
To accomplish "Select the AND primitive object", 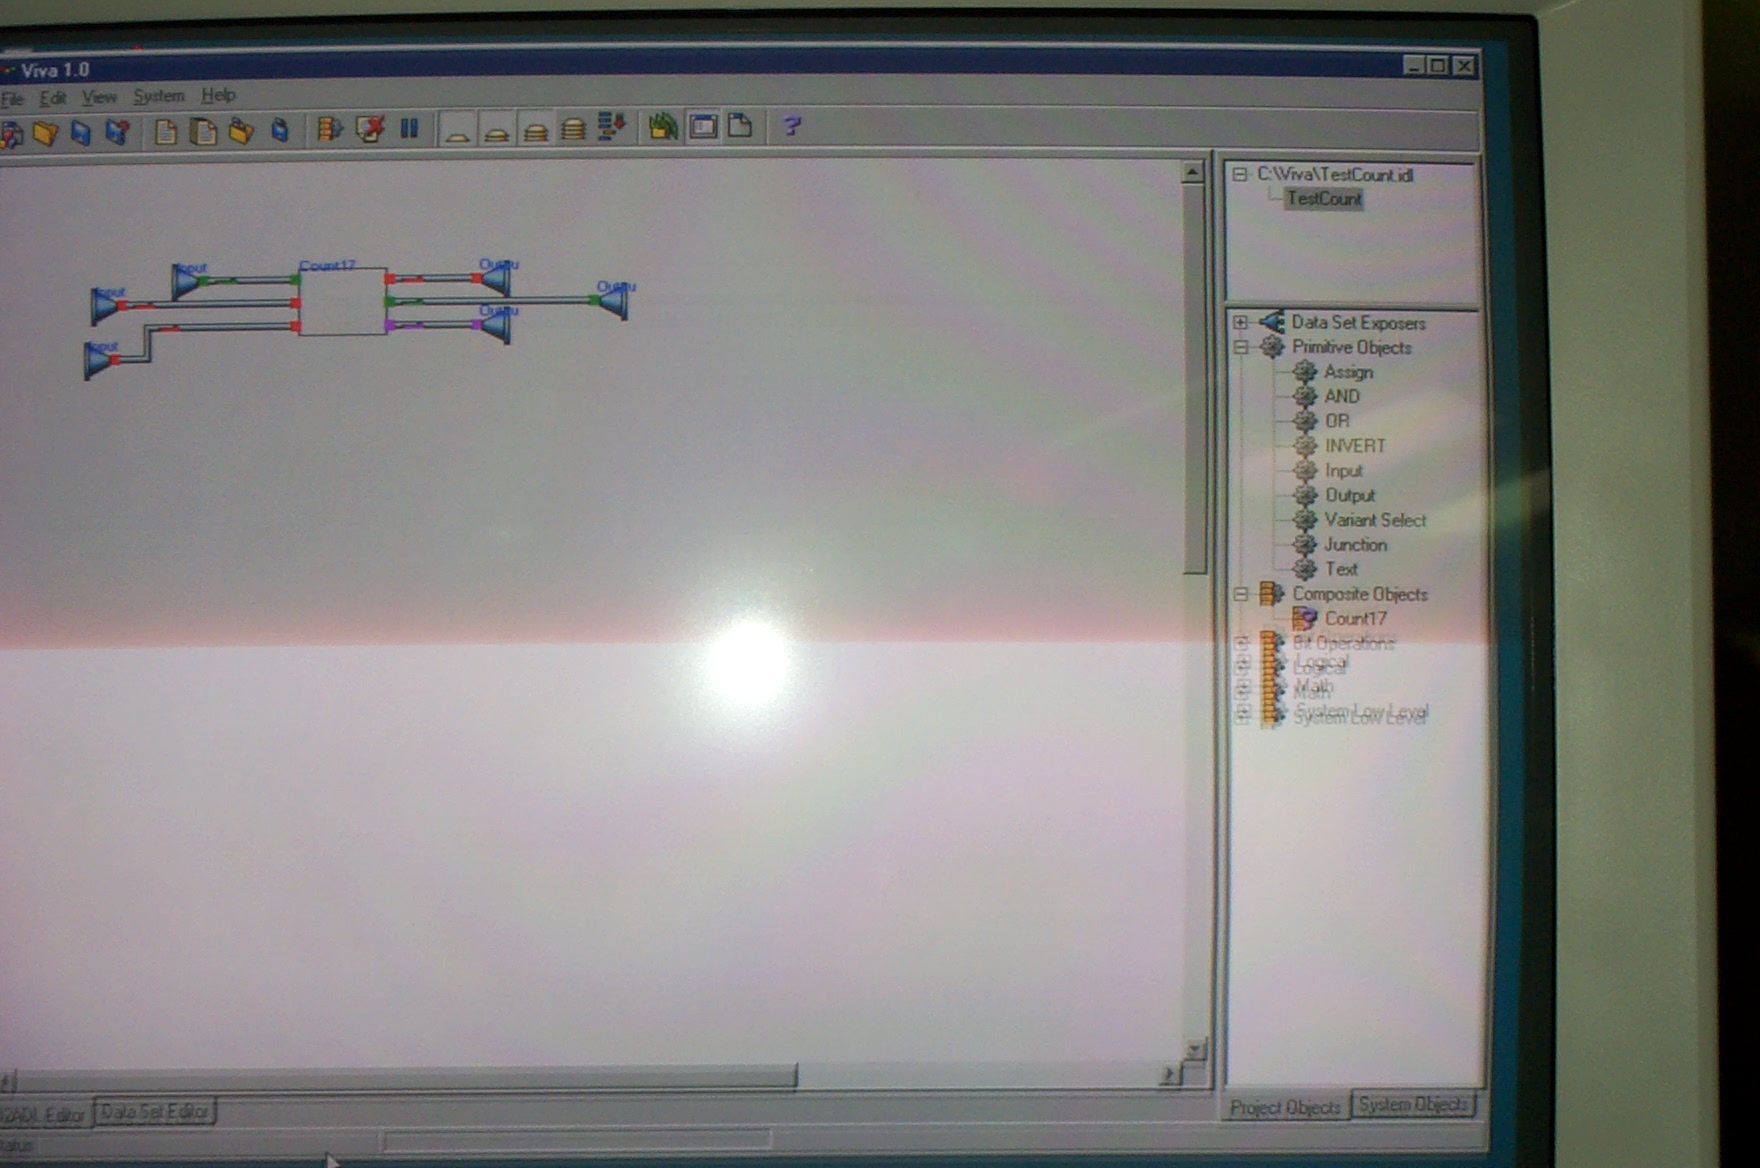I will pyautogui.click(x=1341, y=396).
